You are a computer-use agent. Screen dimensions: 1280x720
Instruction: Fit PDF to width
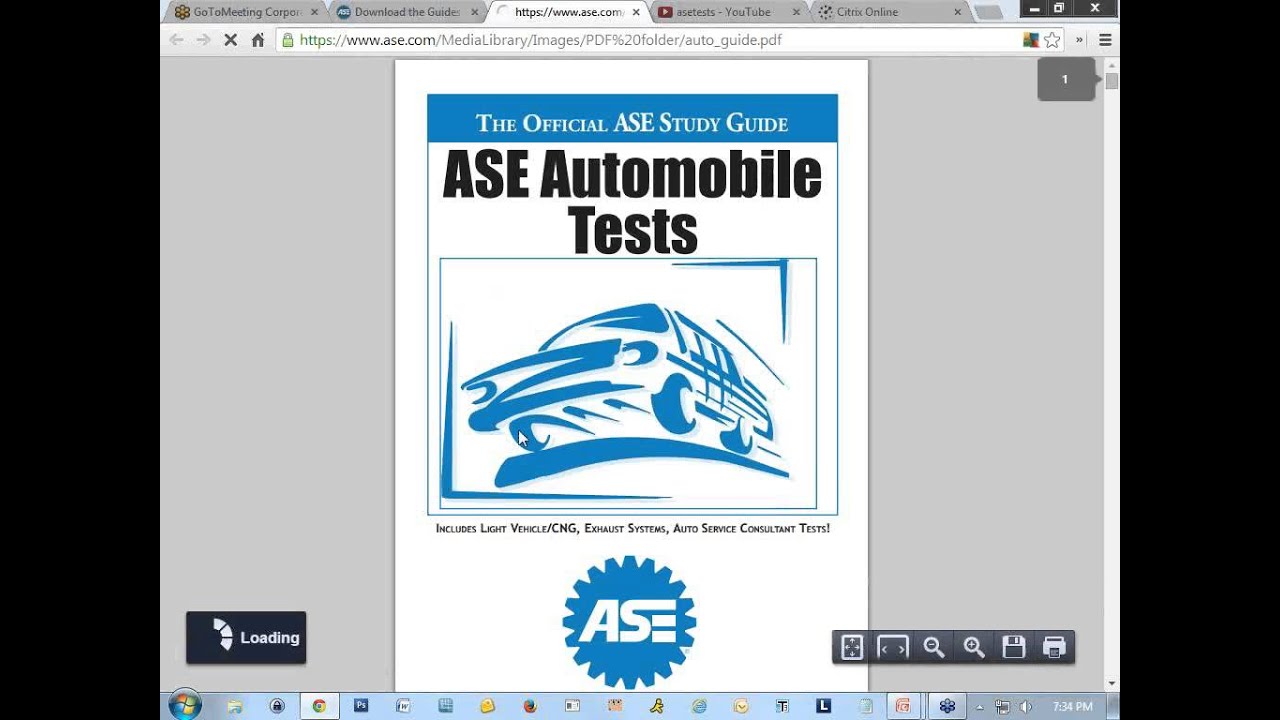(x=893, y=647)
